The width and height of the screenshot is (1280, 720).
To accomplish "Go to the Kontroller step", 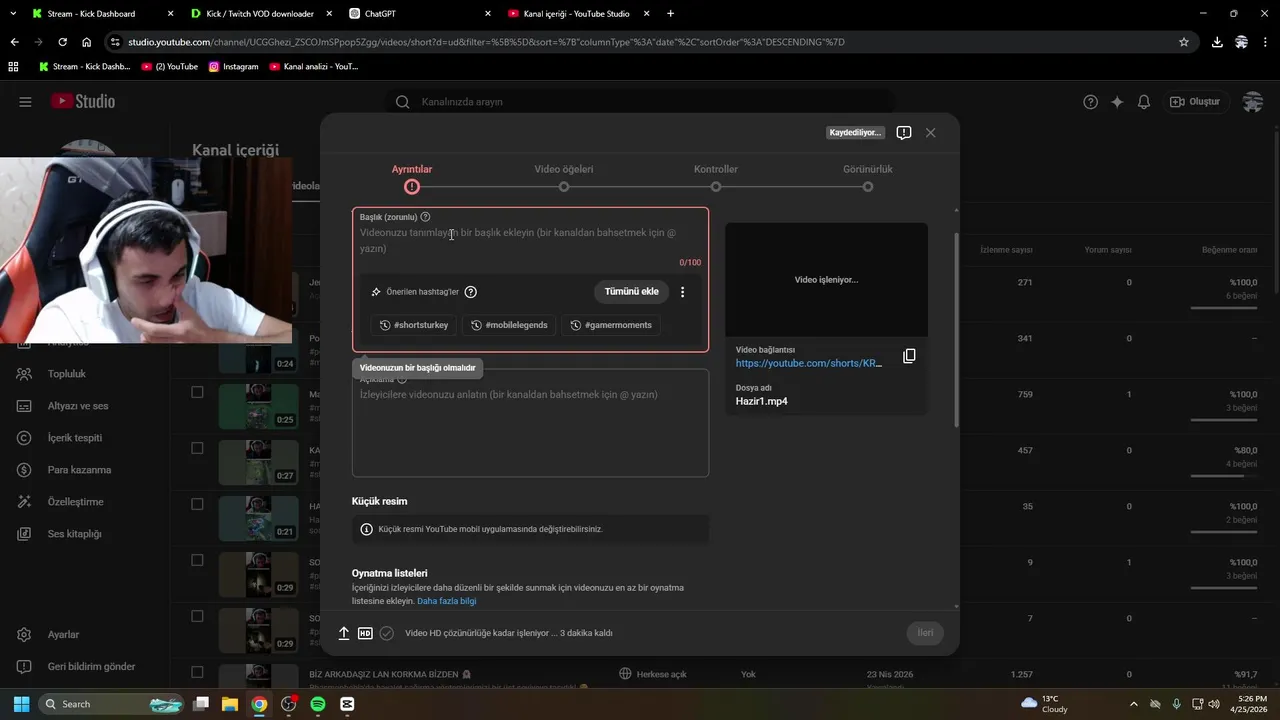I will tap(716, 178).
